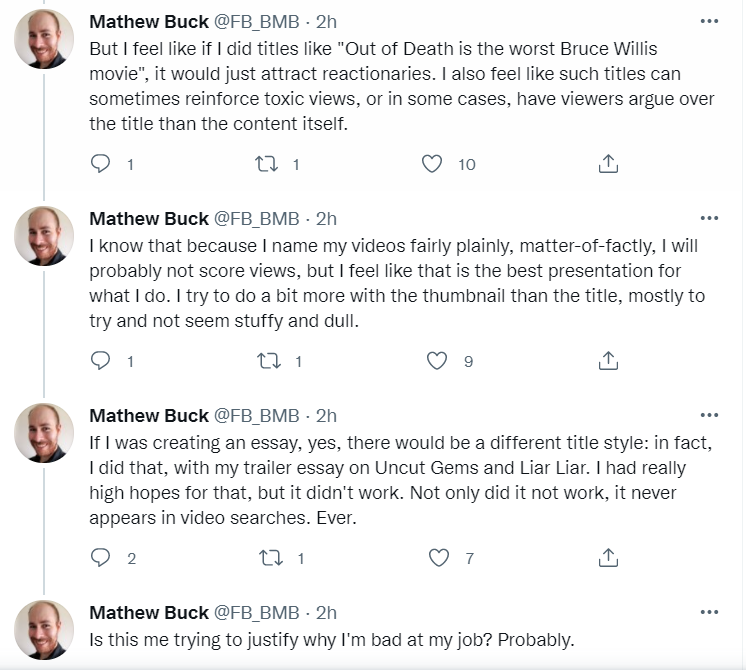Like the tweet with 7 likes
The width and height of the screenshot is (746, 670).
coord(439,558)
